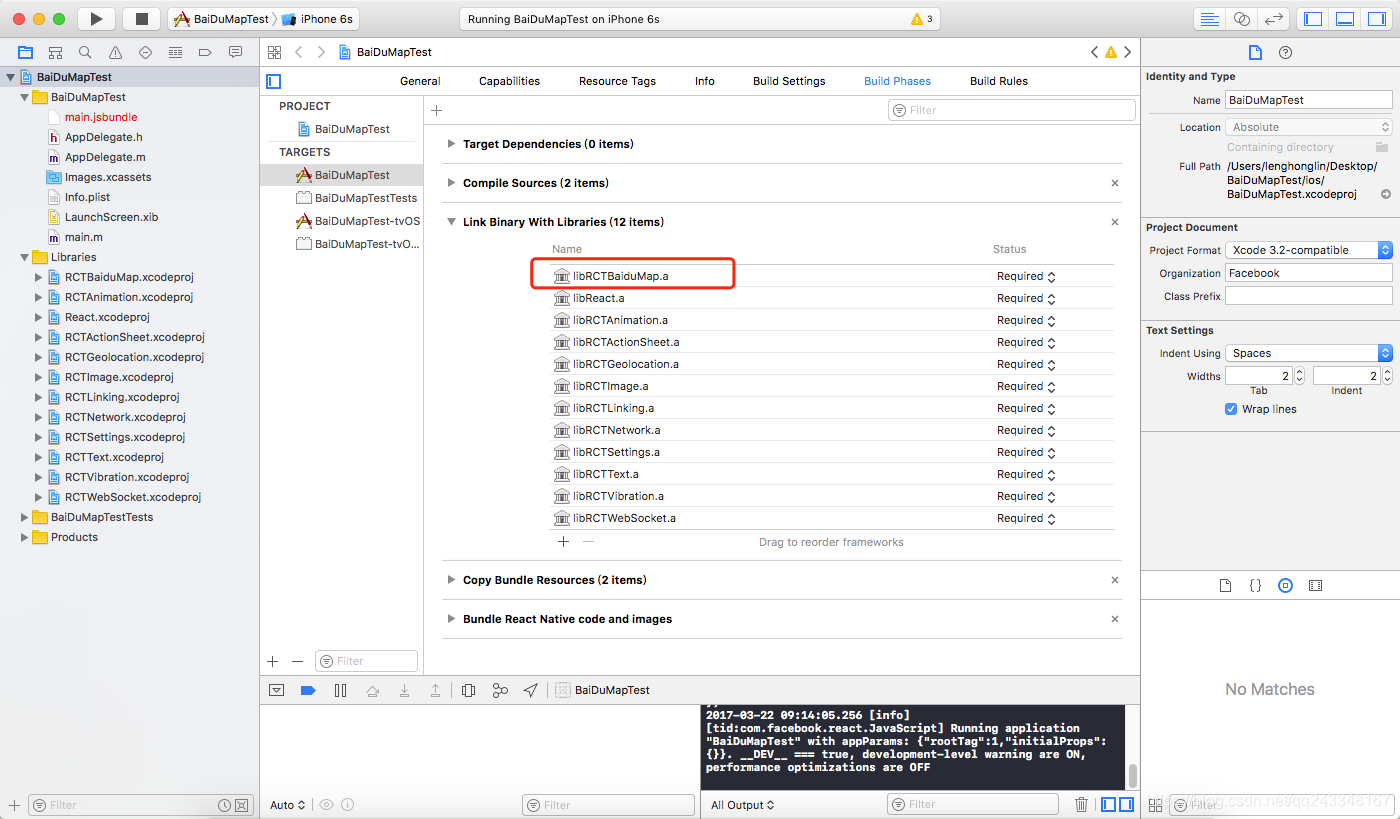
Task: Hide the debug area toggle icon
Action: coord(277,690)
